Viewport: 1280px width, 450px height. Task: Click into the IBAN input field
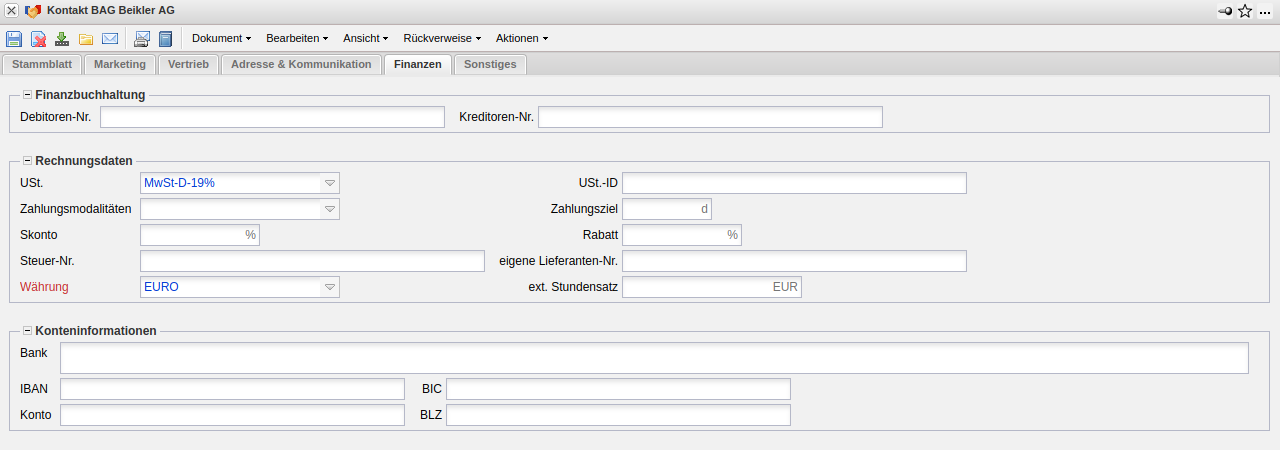232,389
